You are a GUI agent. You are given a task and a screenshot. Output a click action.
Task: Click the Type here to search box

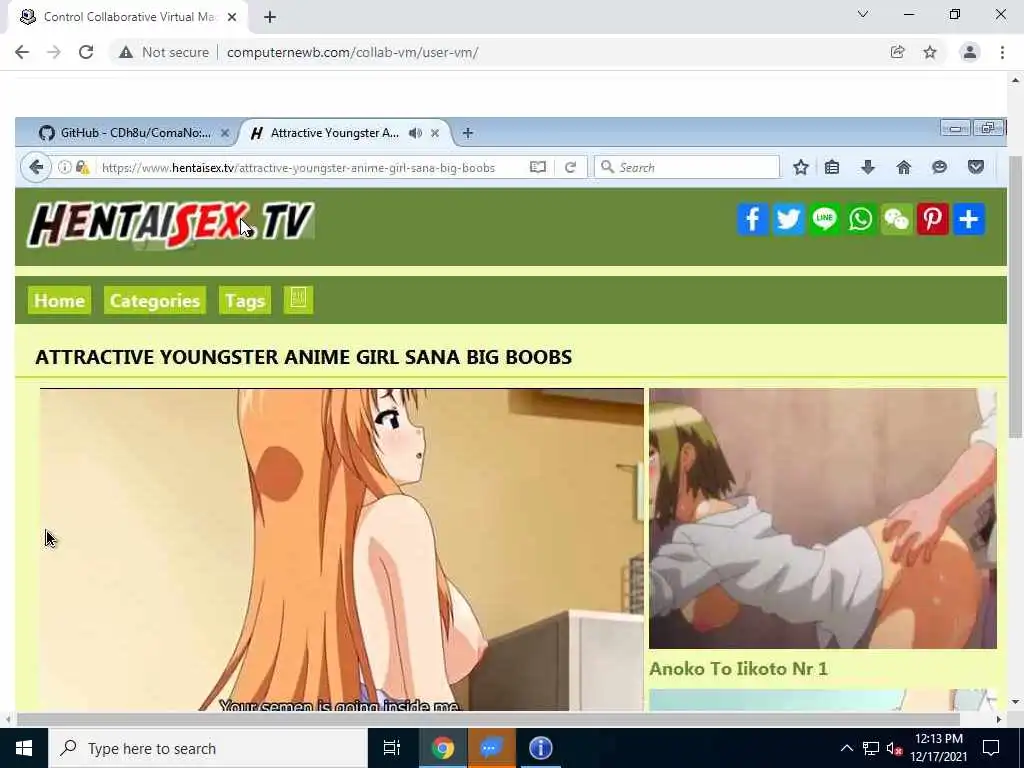[x=208, y=748]
